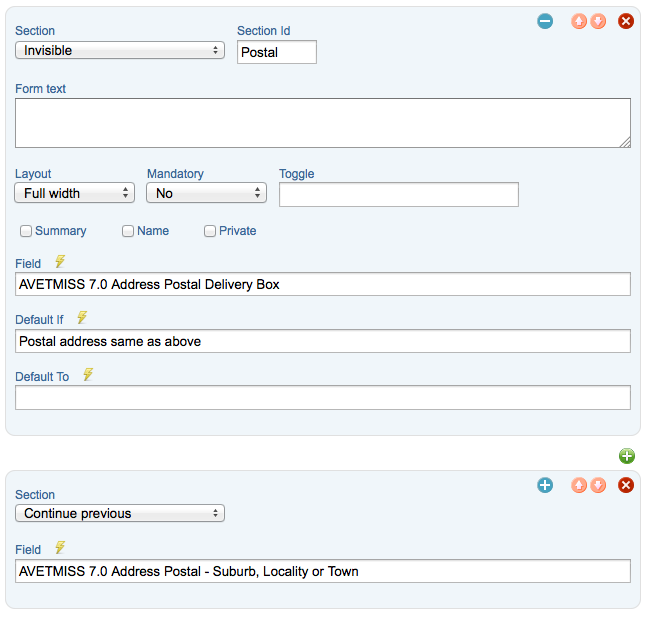The width and height of the screenshot is (648, 618).
Task: Open the Section dropdown showing Invisible
Action: click(x=120, y=50)
